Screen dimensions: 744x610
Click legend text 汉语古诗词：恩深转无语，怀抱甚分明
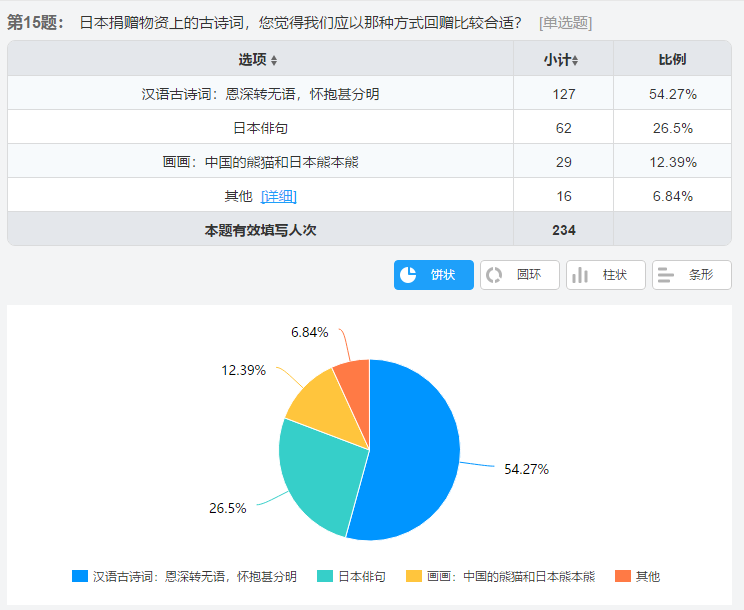point(195,576)
